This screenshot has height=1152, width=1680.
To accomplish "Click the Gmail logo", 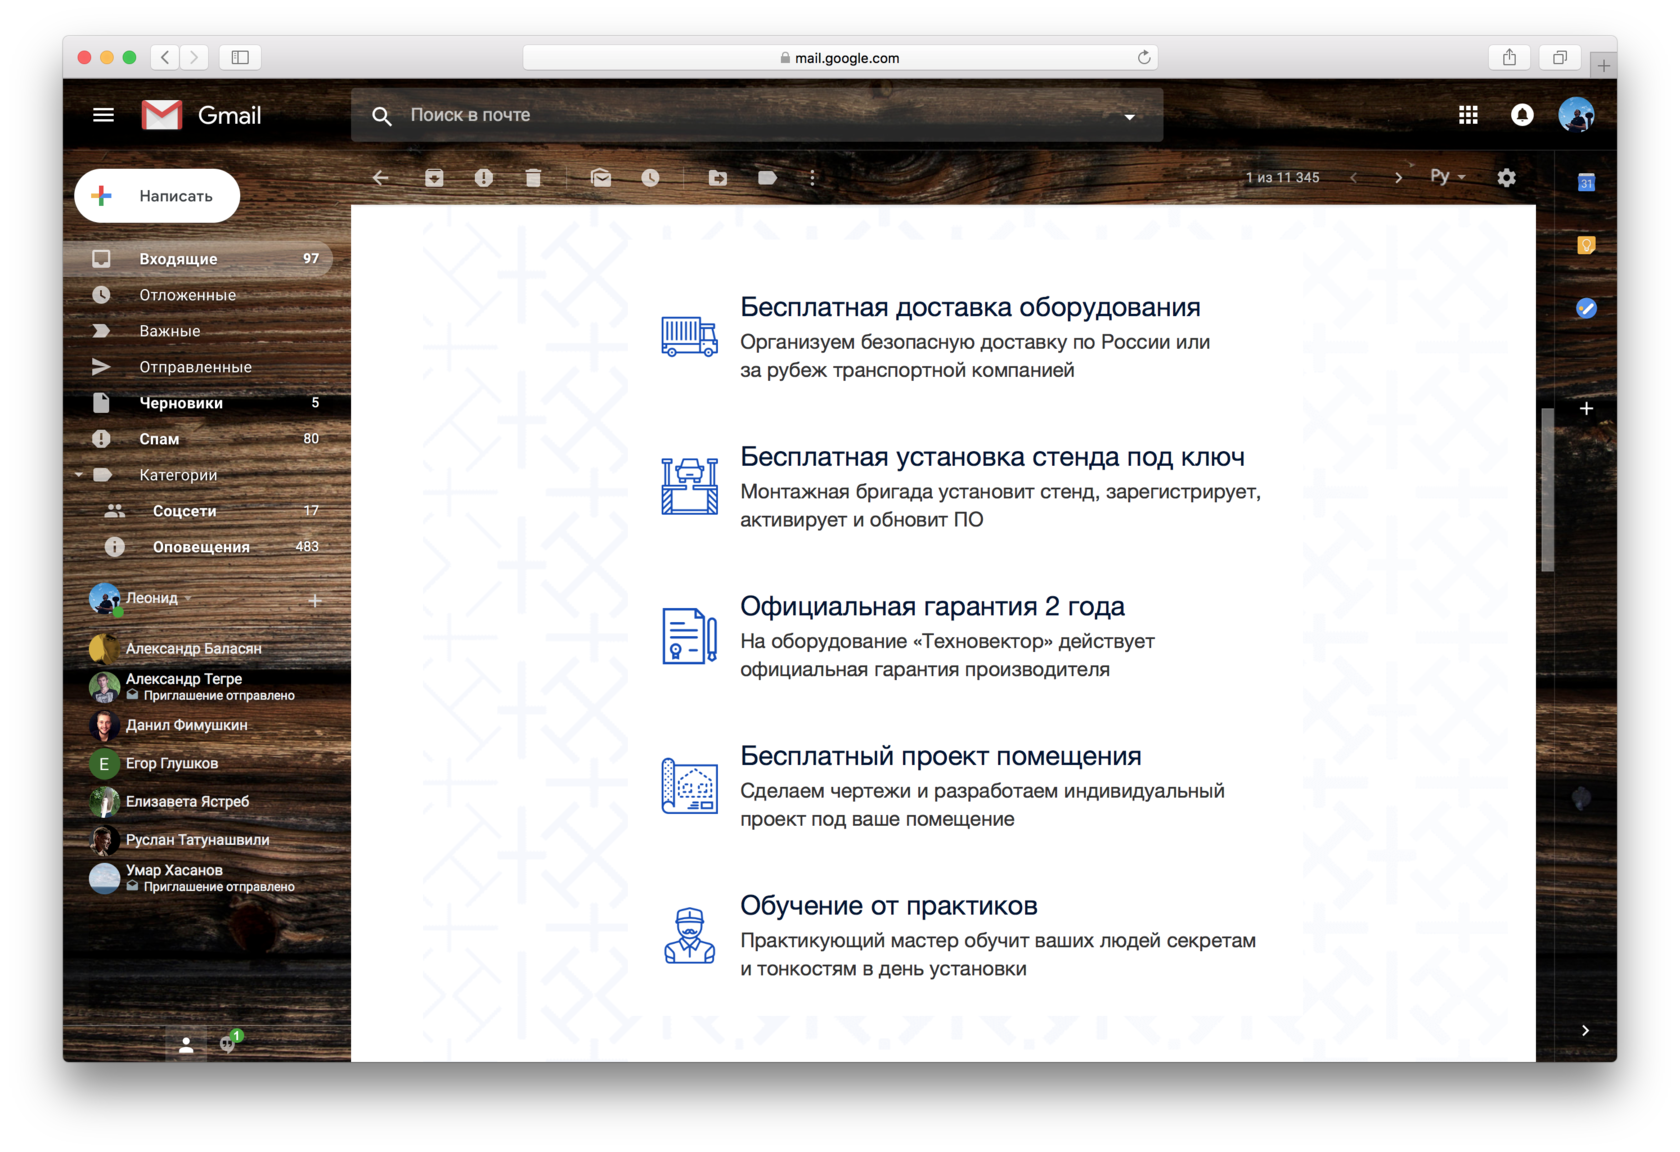I will tap(201, 115).
